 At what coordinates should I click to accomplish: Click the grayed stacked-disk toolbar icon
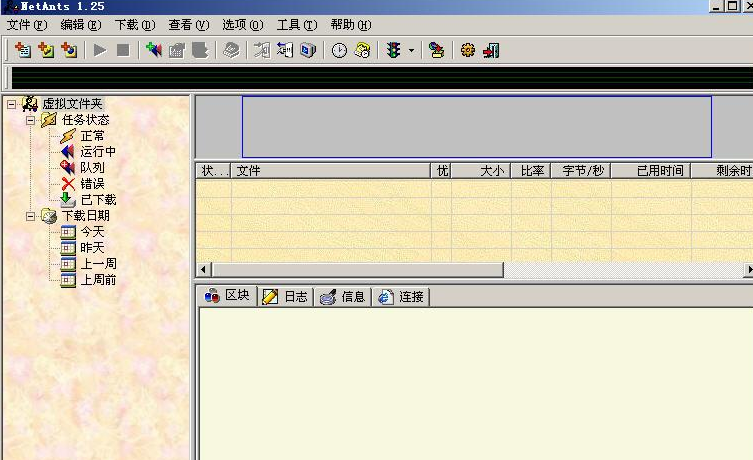231,50
